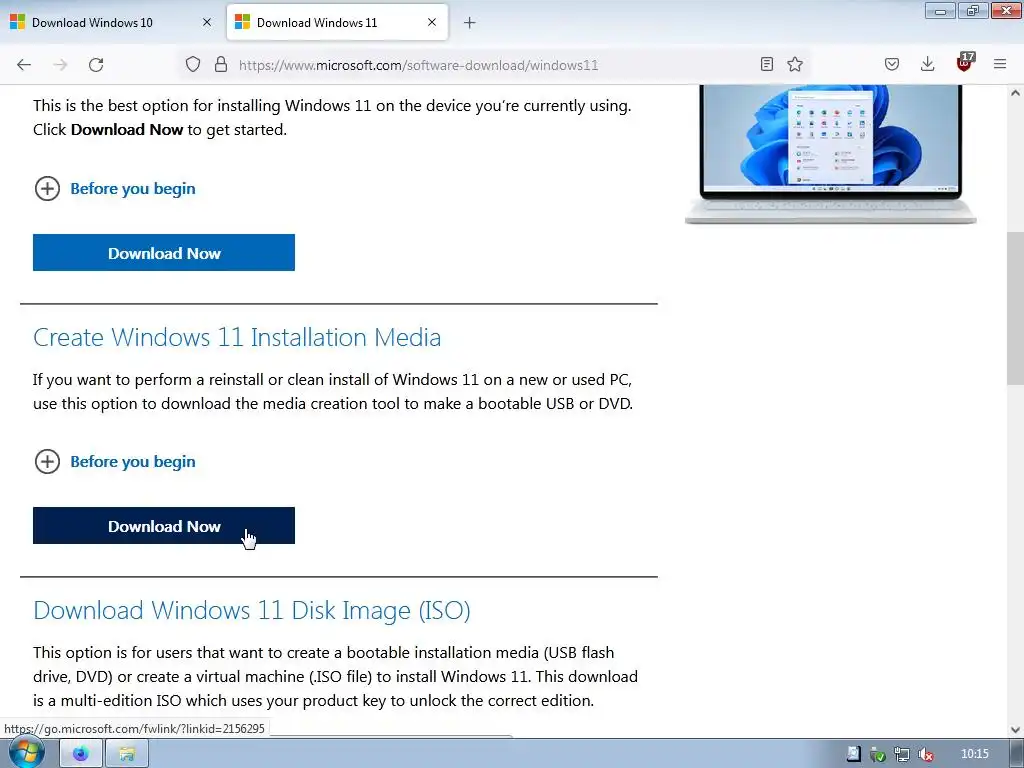Viewport: 1024px width, 768px height.
Task: Close the Download Windows 10 tab
Action: (x=207, y=22)
